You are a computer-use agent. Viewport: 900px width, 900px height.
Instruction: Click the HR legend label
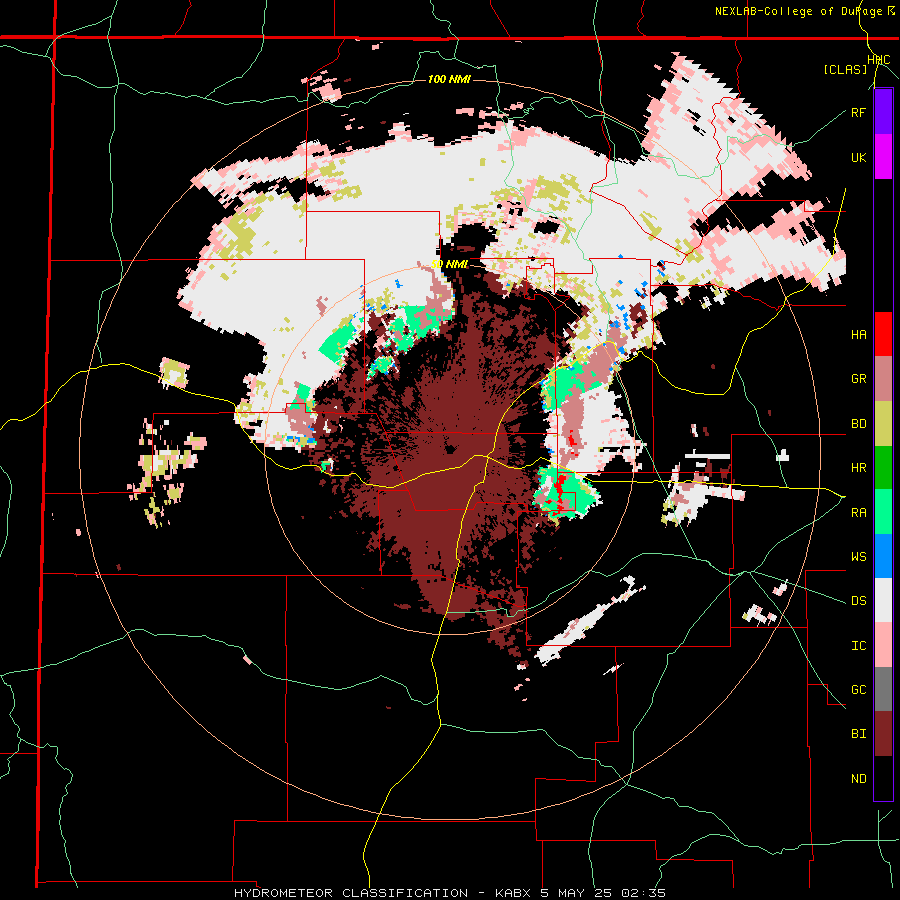pos(858,468)
